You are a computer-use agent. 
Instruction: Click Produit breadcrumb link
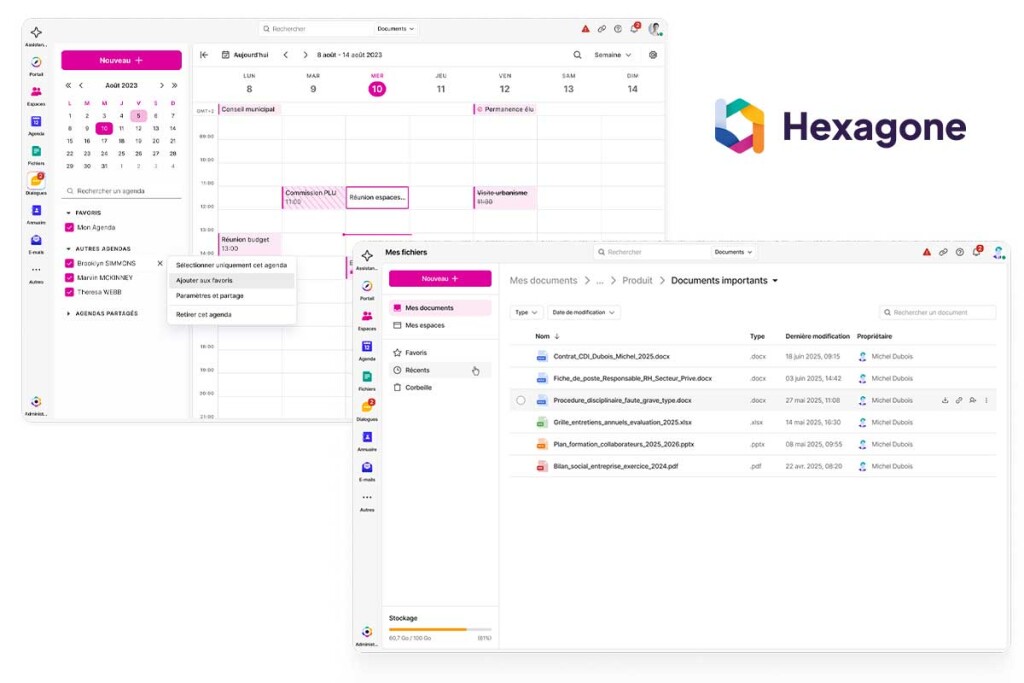637,280
